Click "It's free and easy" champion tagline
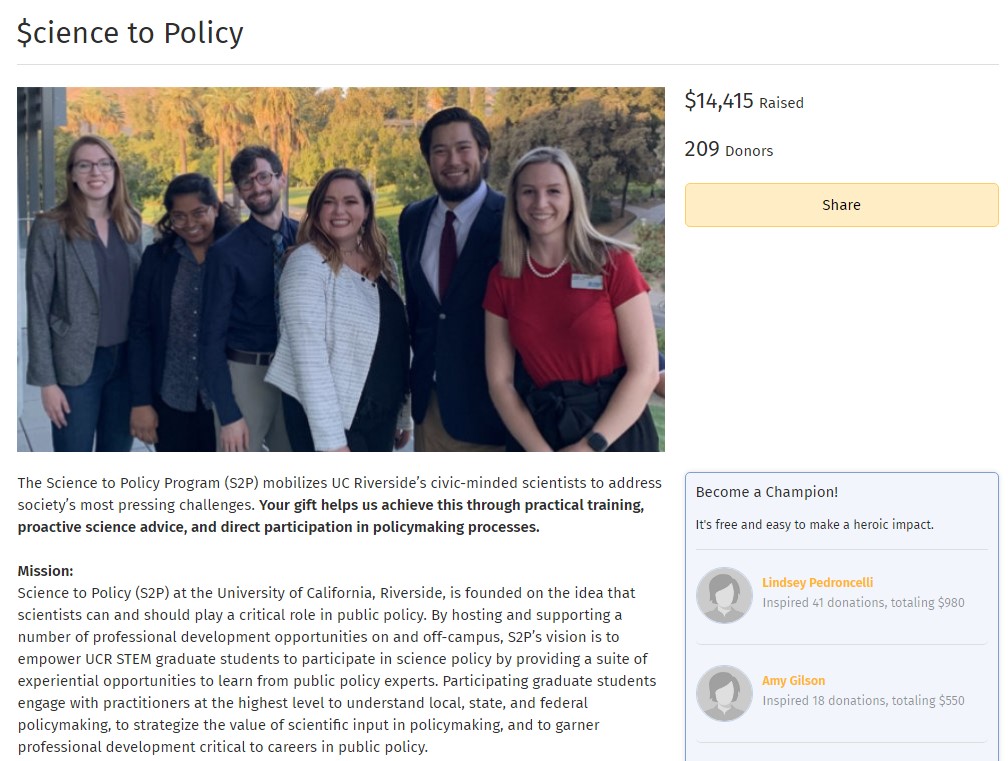Screen dimensions: 1008x761 pos(815,525)
